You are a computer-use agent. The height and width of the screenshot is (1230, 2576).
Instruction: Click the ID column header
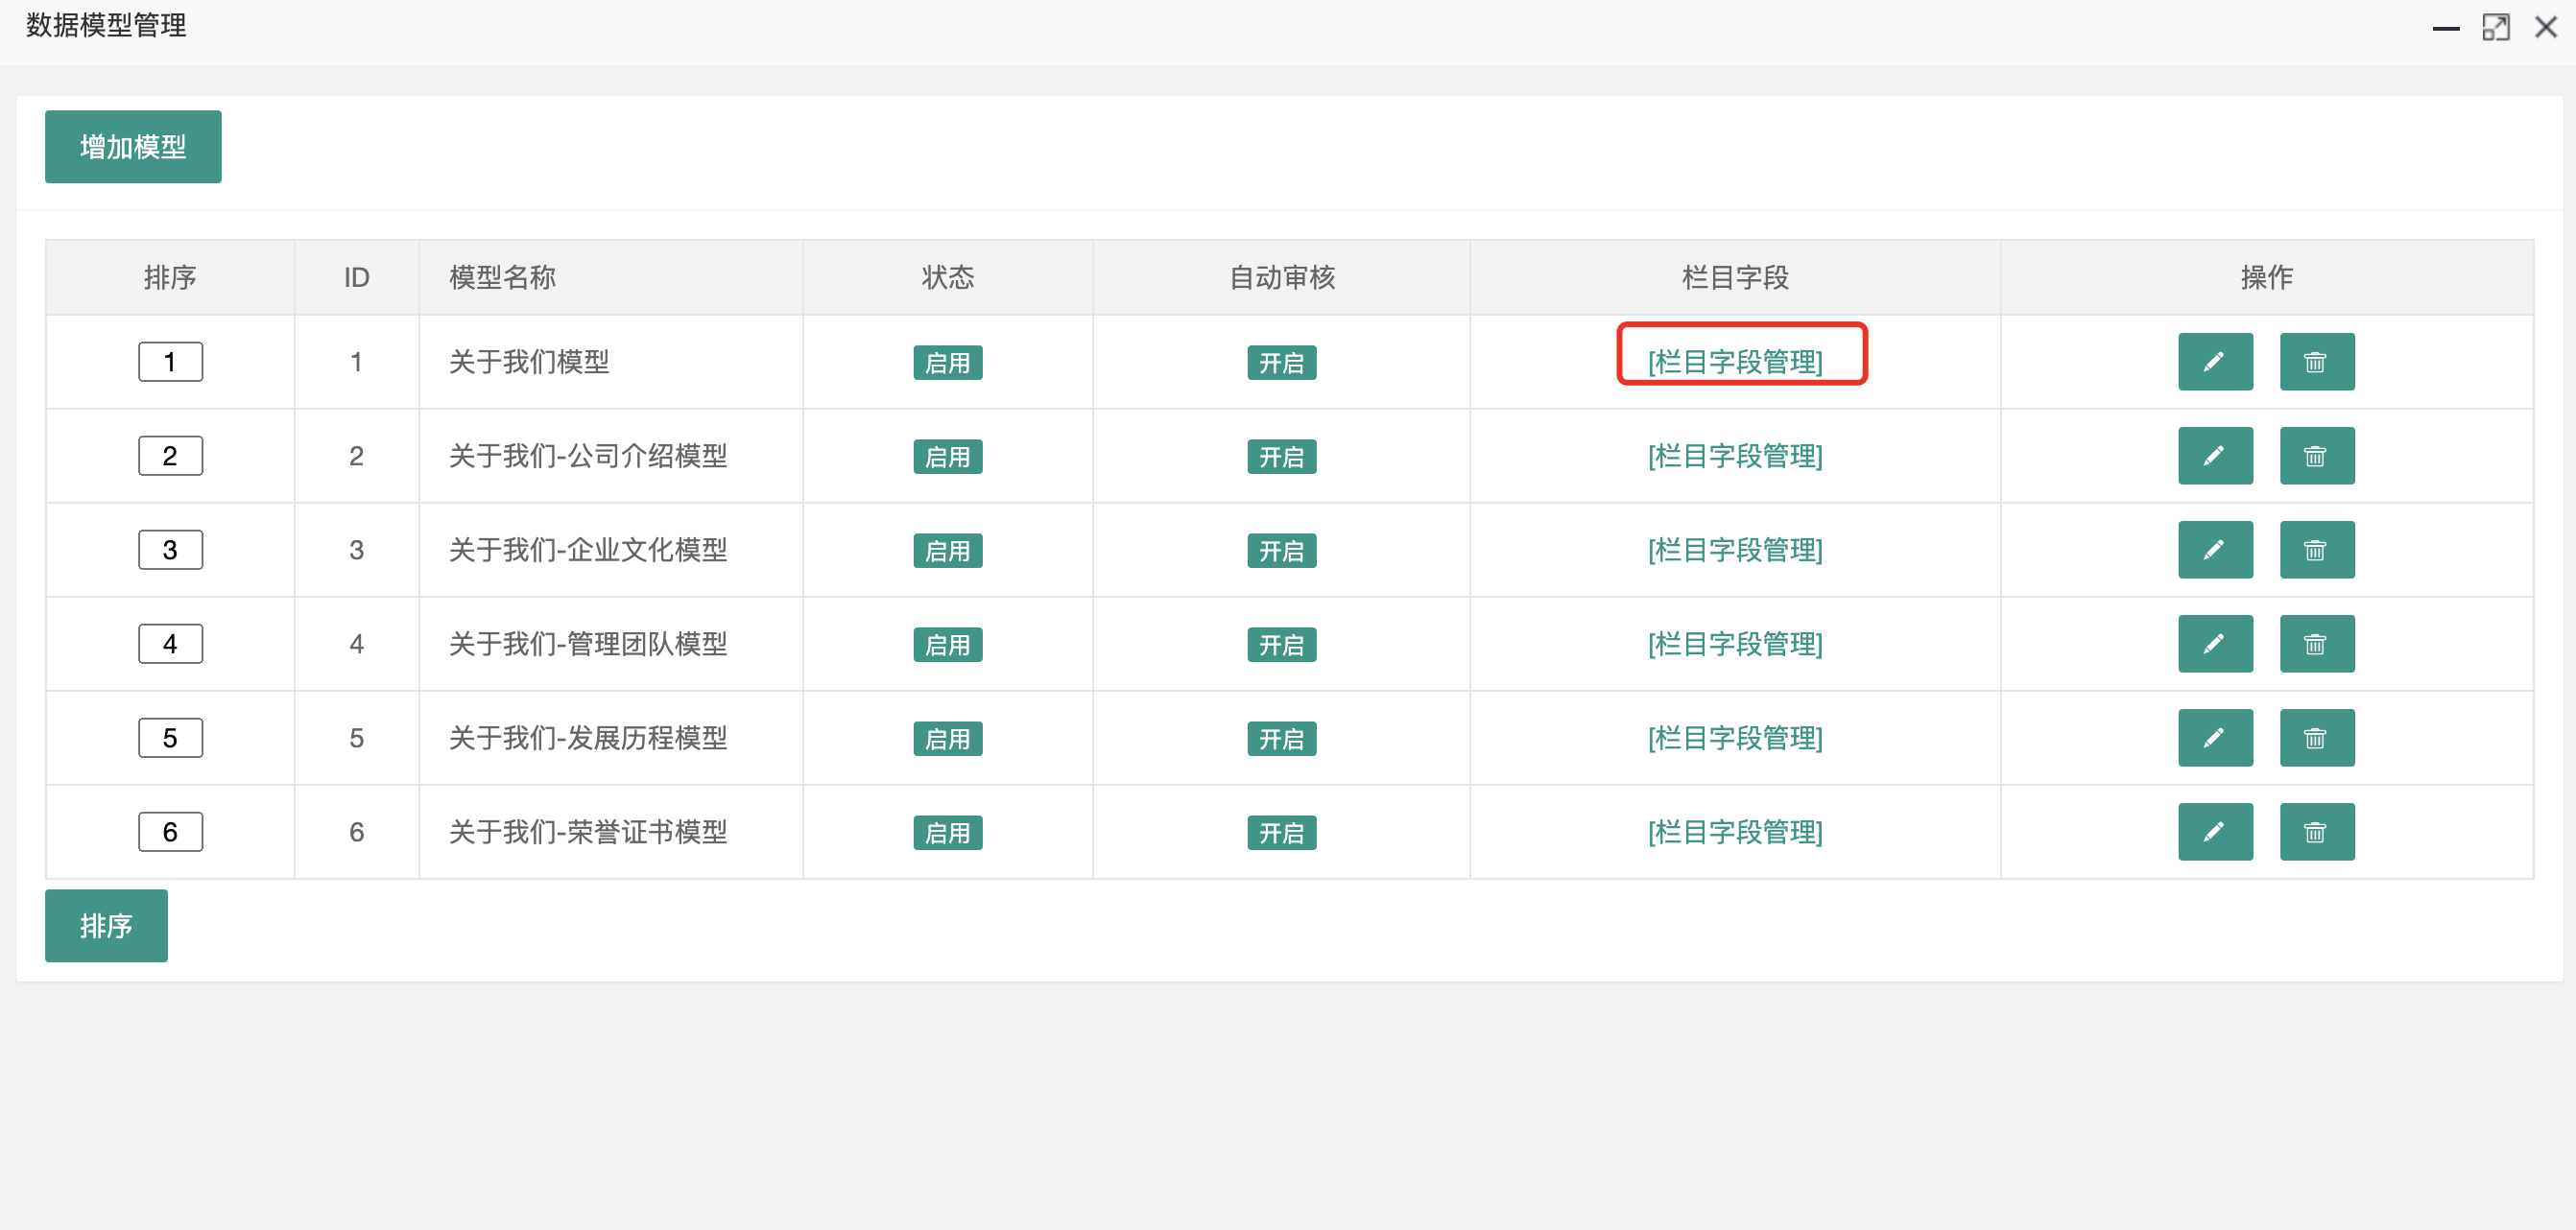pyautogui.click(x=356, y=277)
